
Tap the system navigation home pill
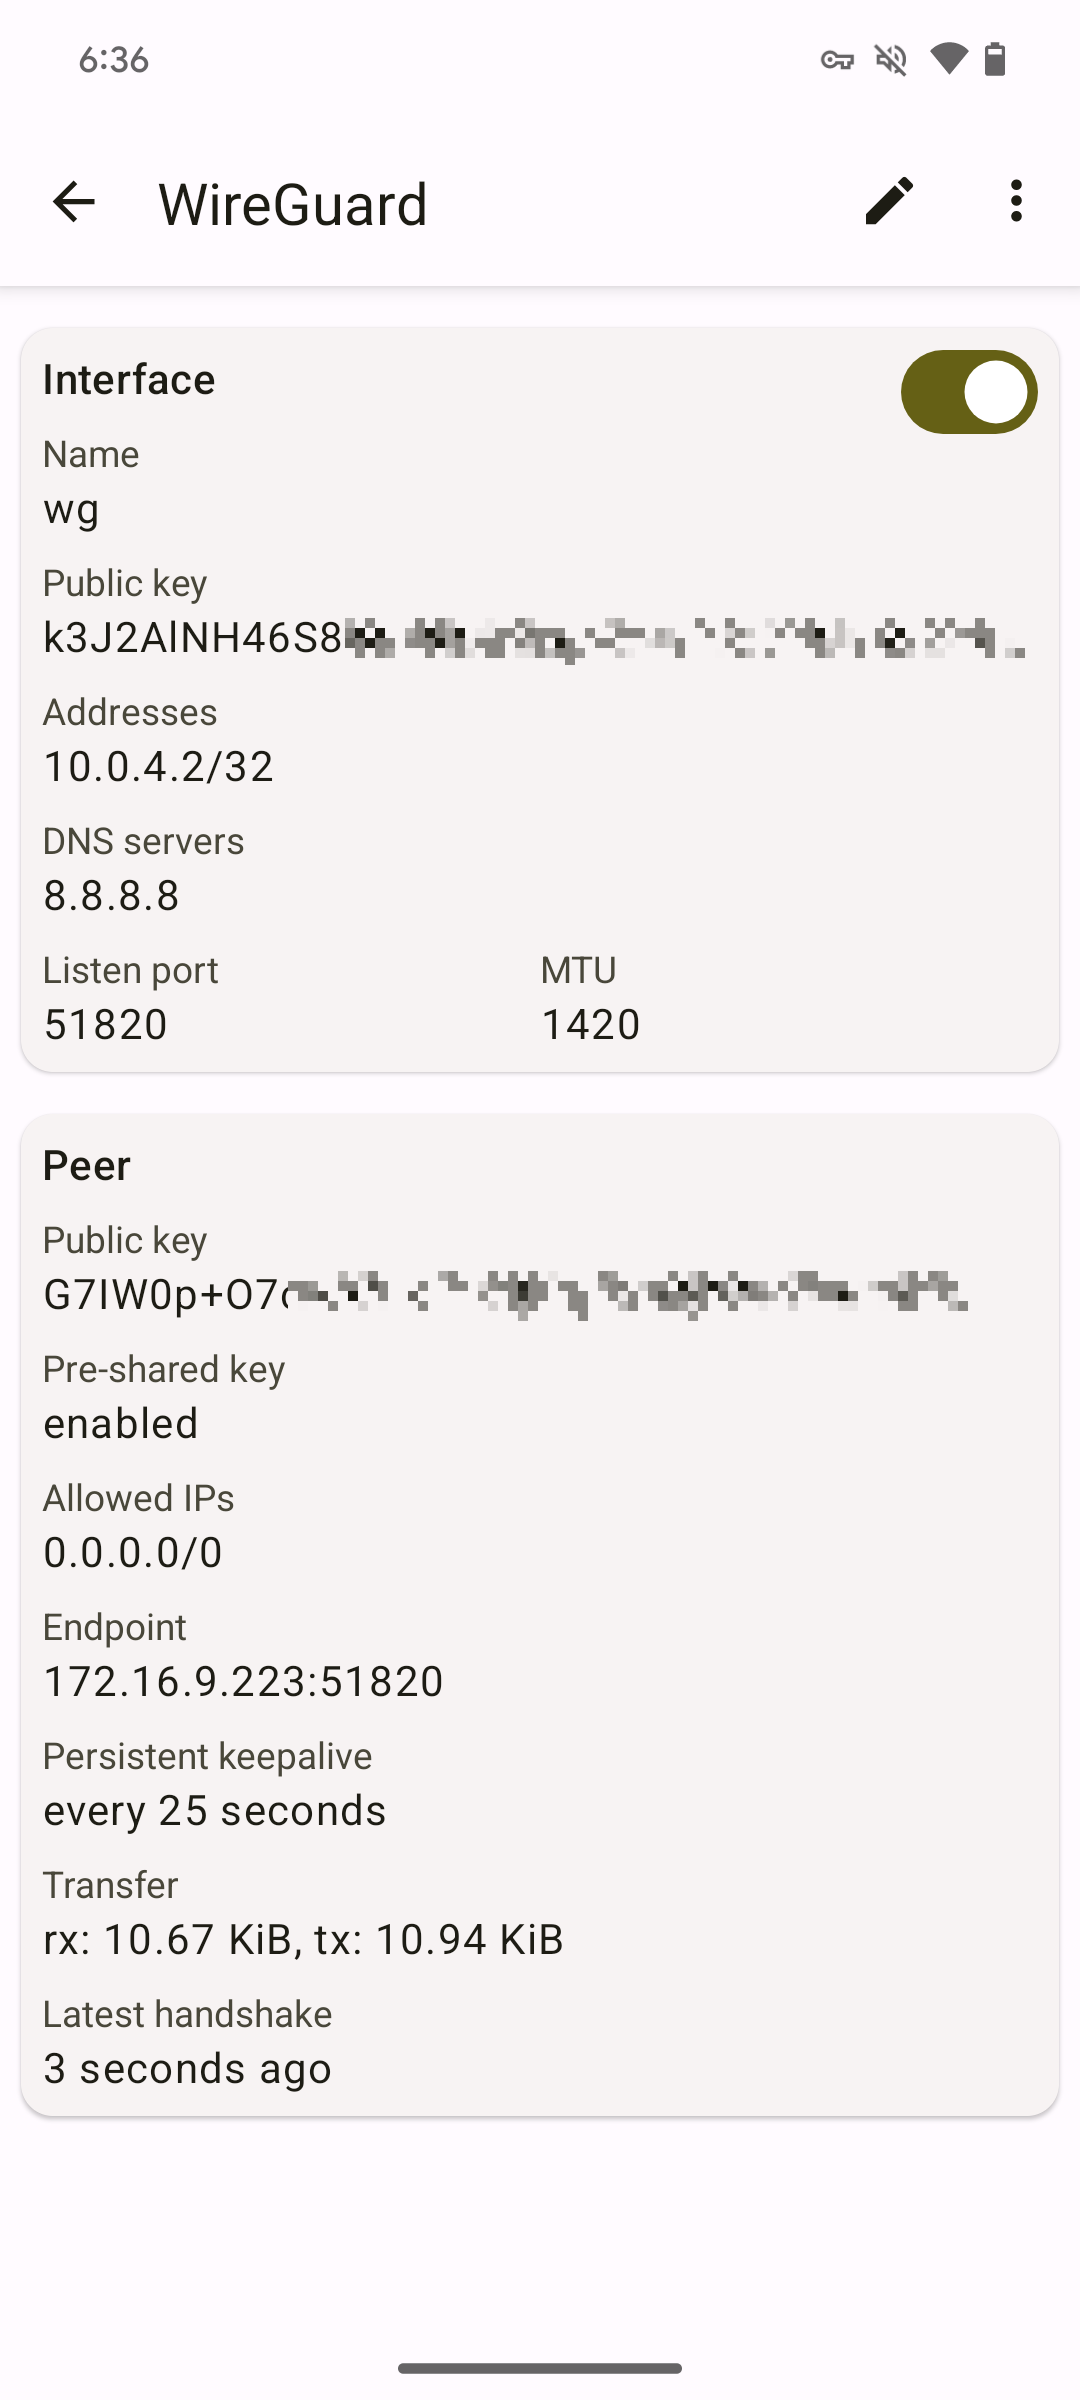(x=540, y=2368)
